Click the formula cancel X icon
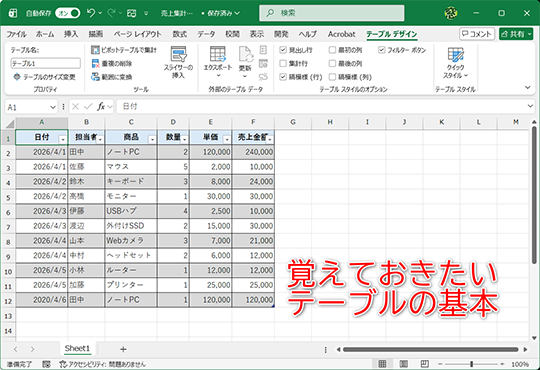The height and width of the screenshot is (370, 540). (75, 107)
